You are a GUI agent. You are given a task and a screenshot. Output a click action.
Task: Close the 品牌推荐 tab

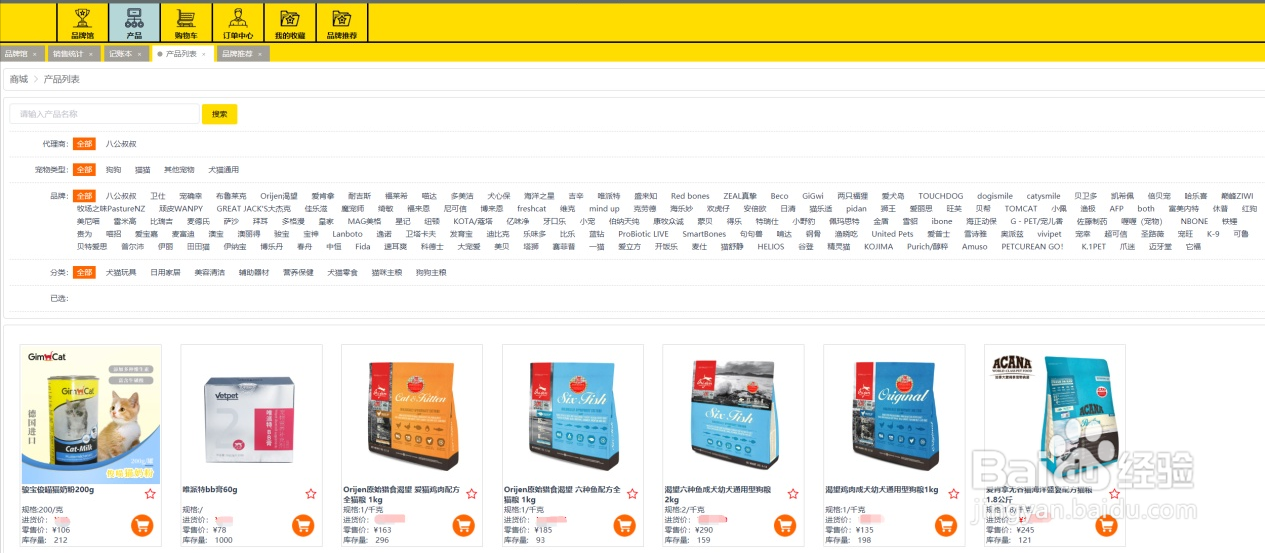click(x=260, y=54)
